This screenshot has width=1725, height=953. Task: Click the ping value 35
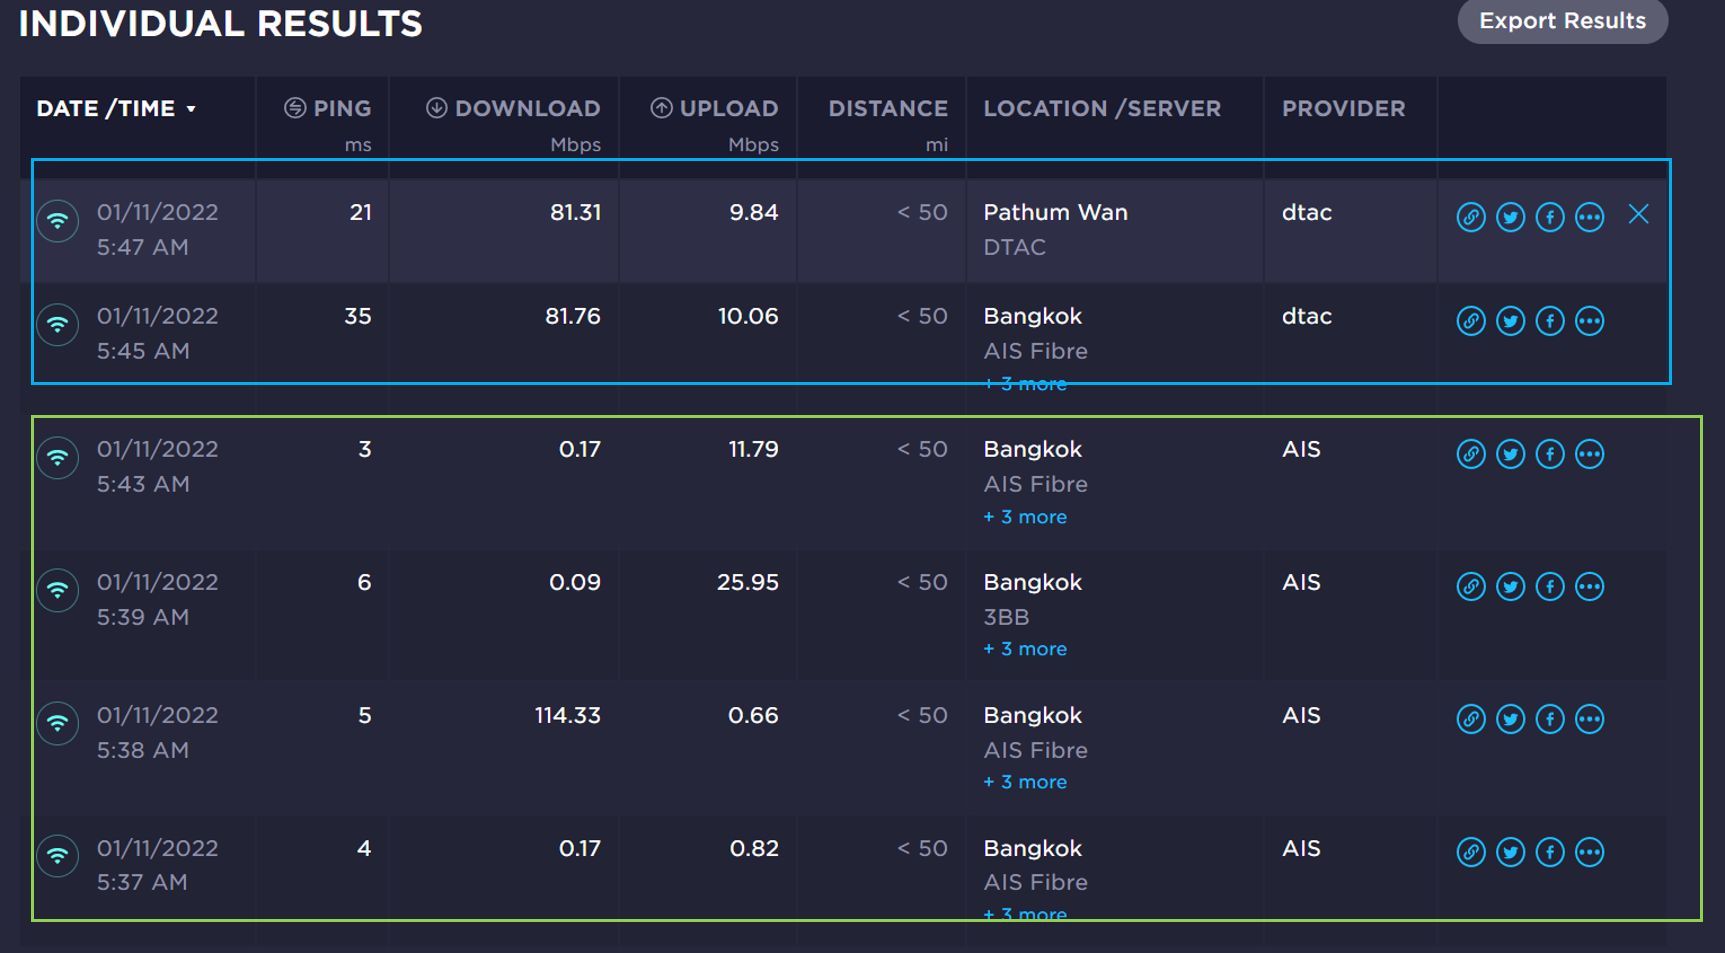click(x=357, y=316)
